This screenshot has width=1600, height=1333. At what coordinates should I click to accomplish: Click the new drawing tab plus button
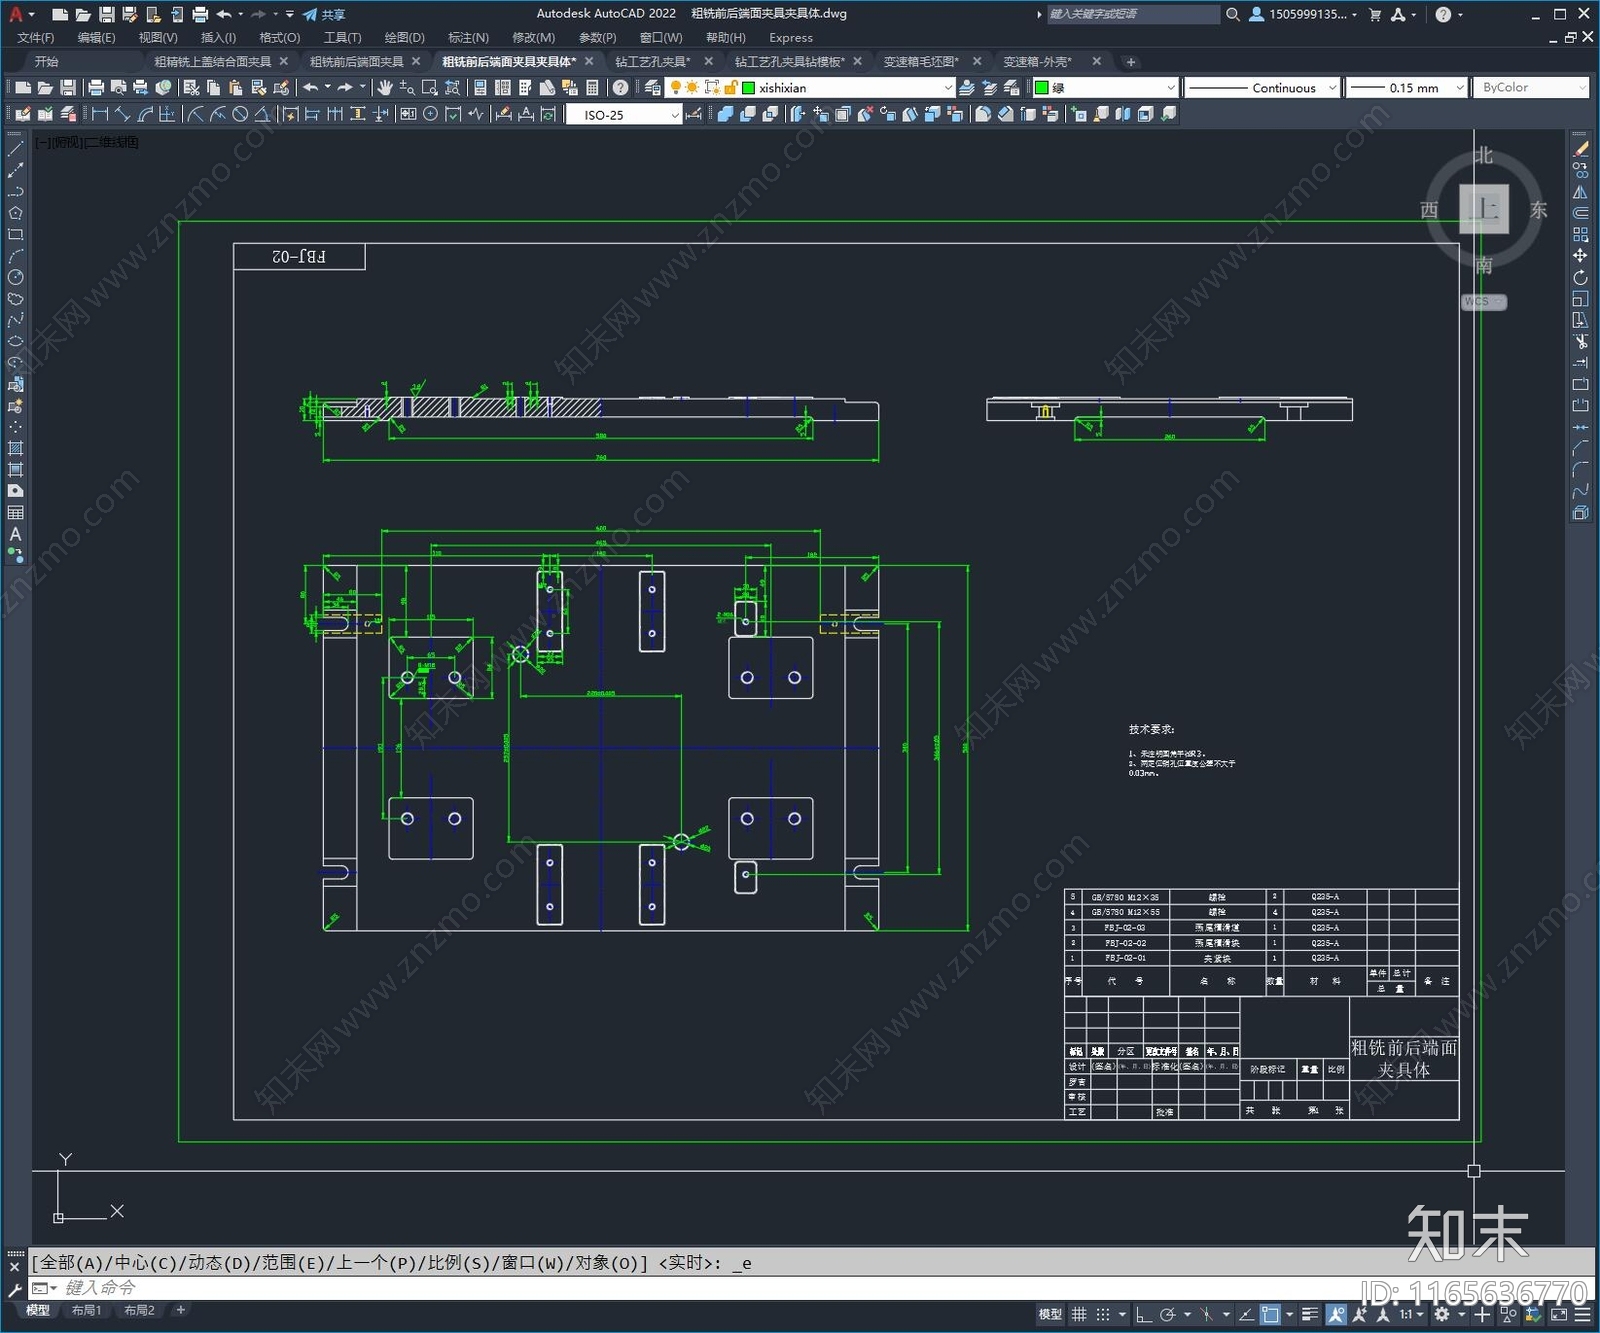(1131, 62)
